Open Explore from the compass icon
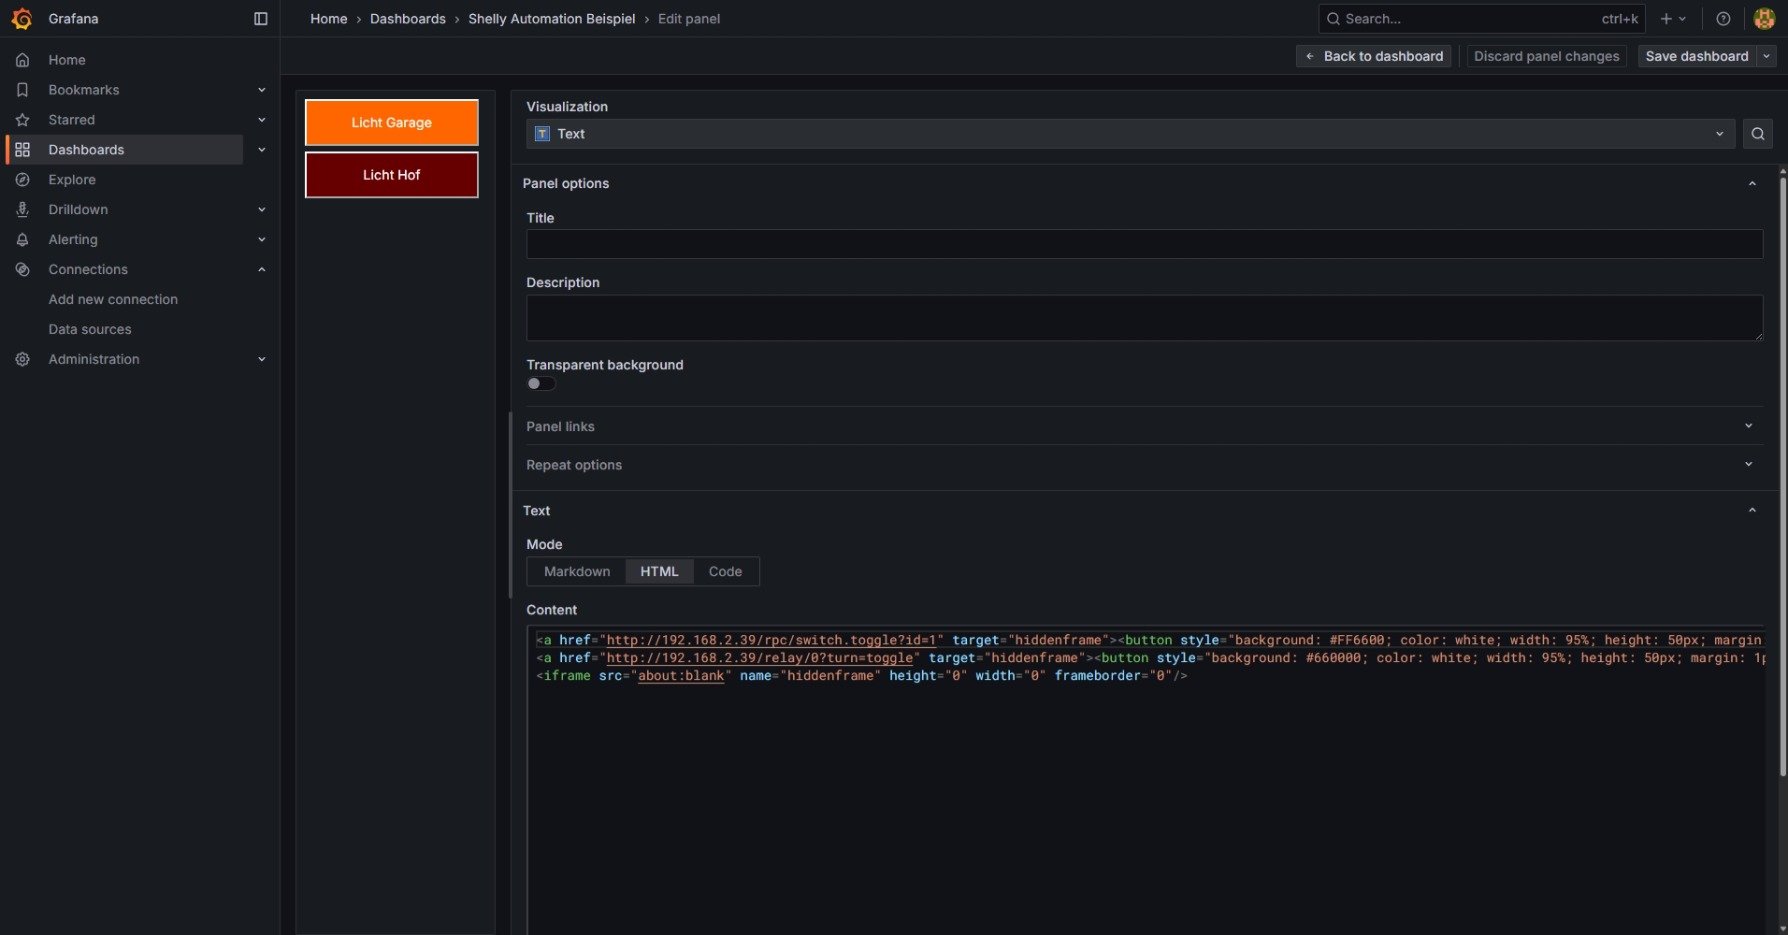The image size is (1788, 935). [22, 180]
